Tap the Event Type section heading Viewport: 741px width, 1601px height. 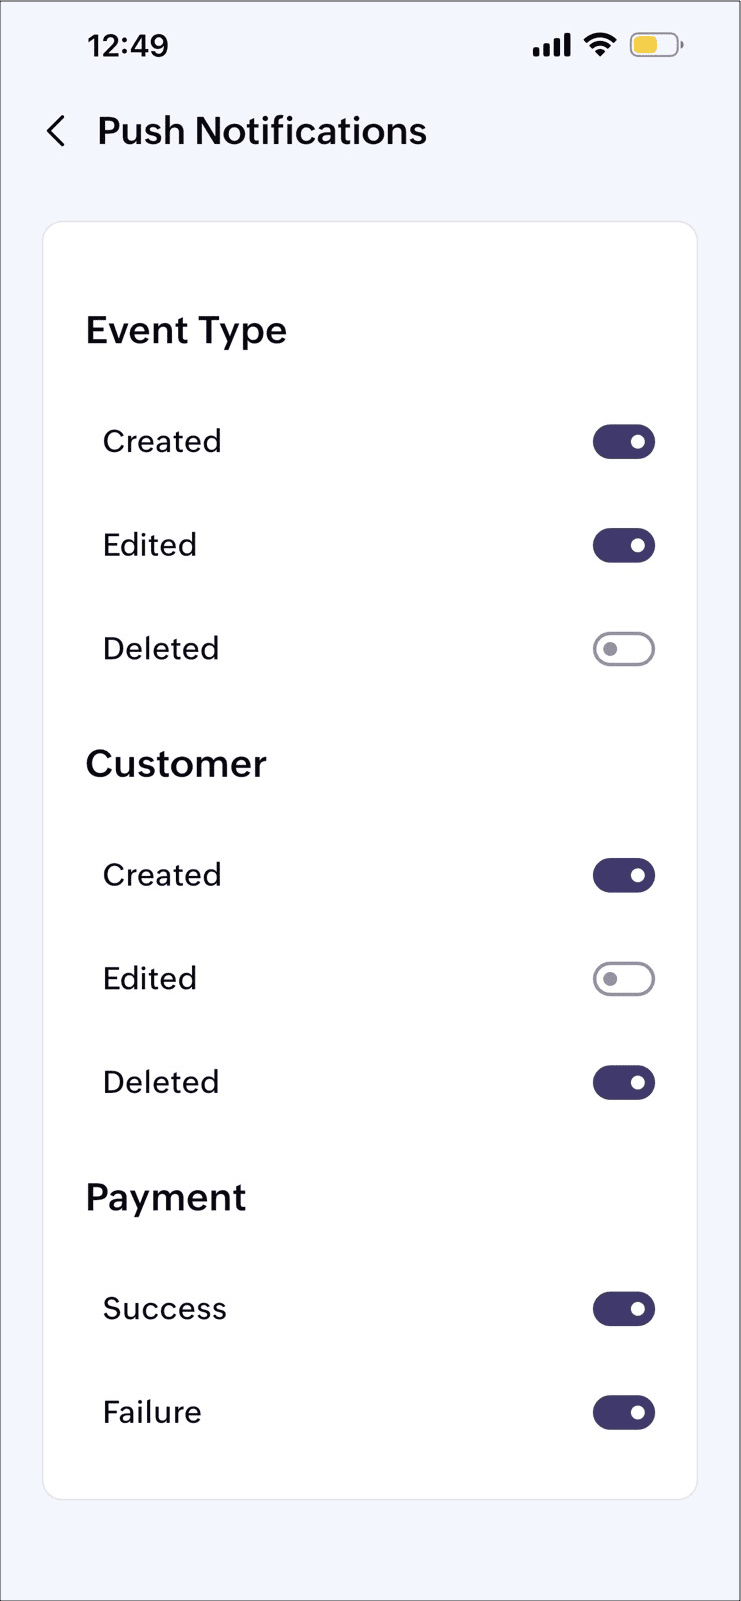click(186, 332)
